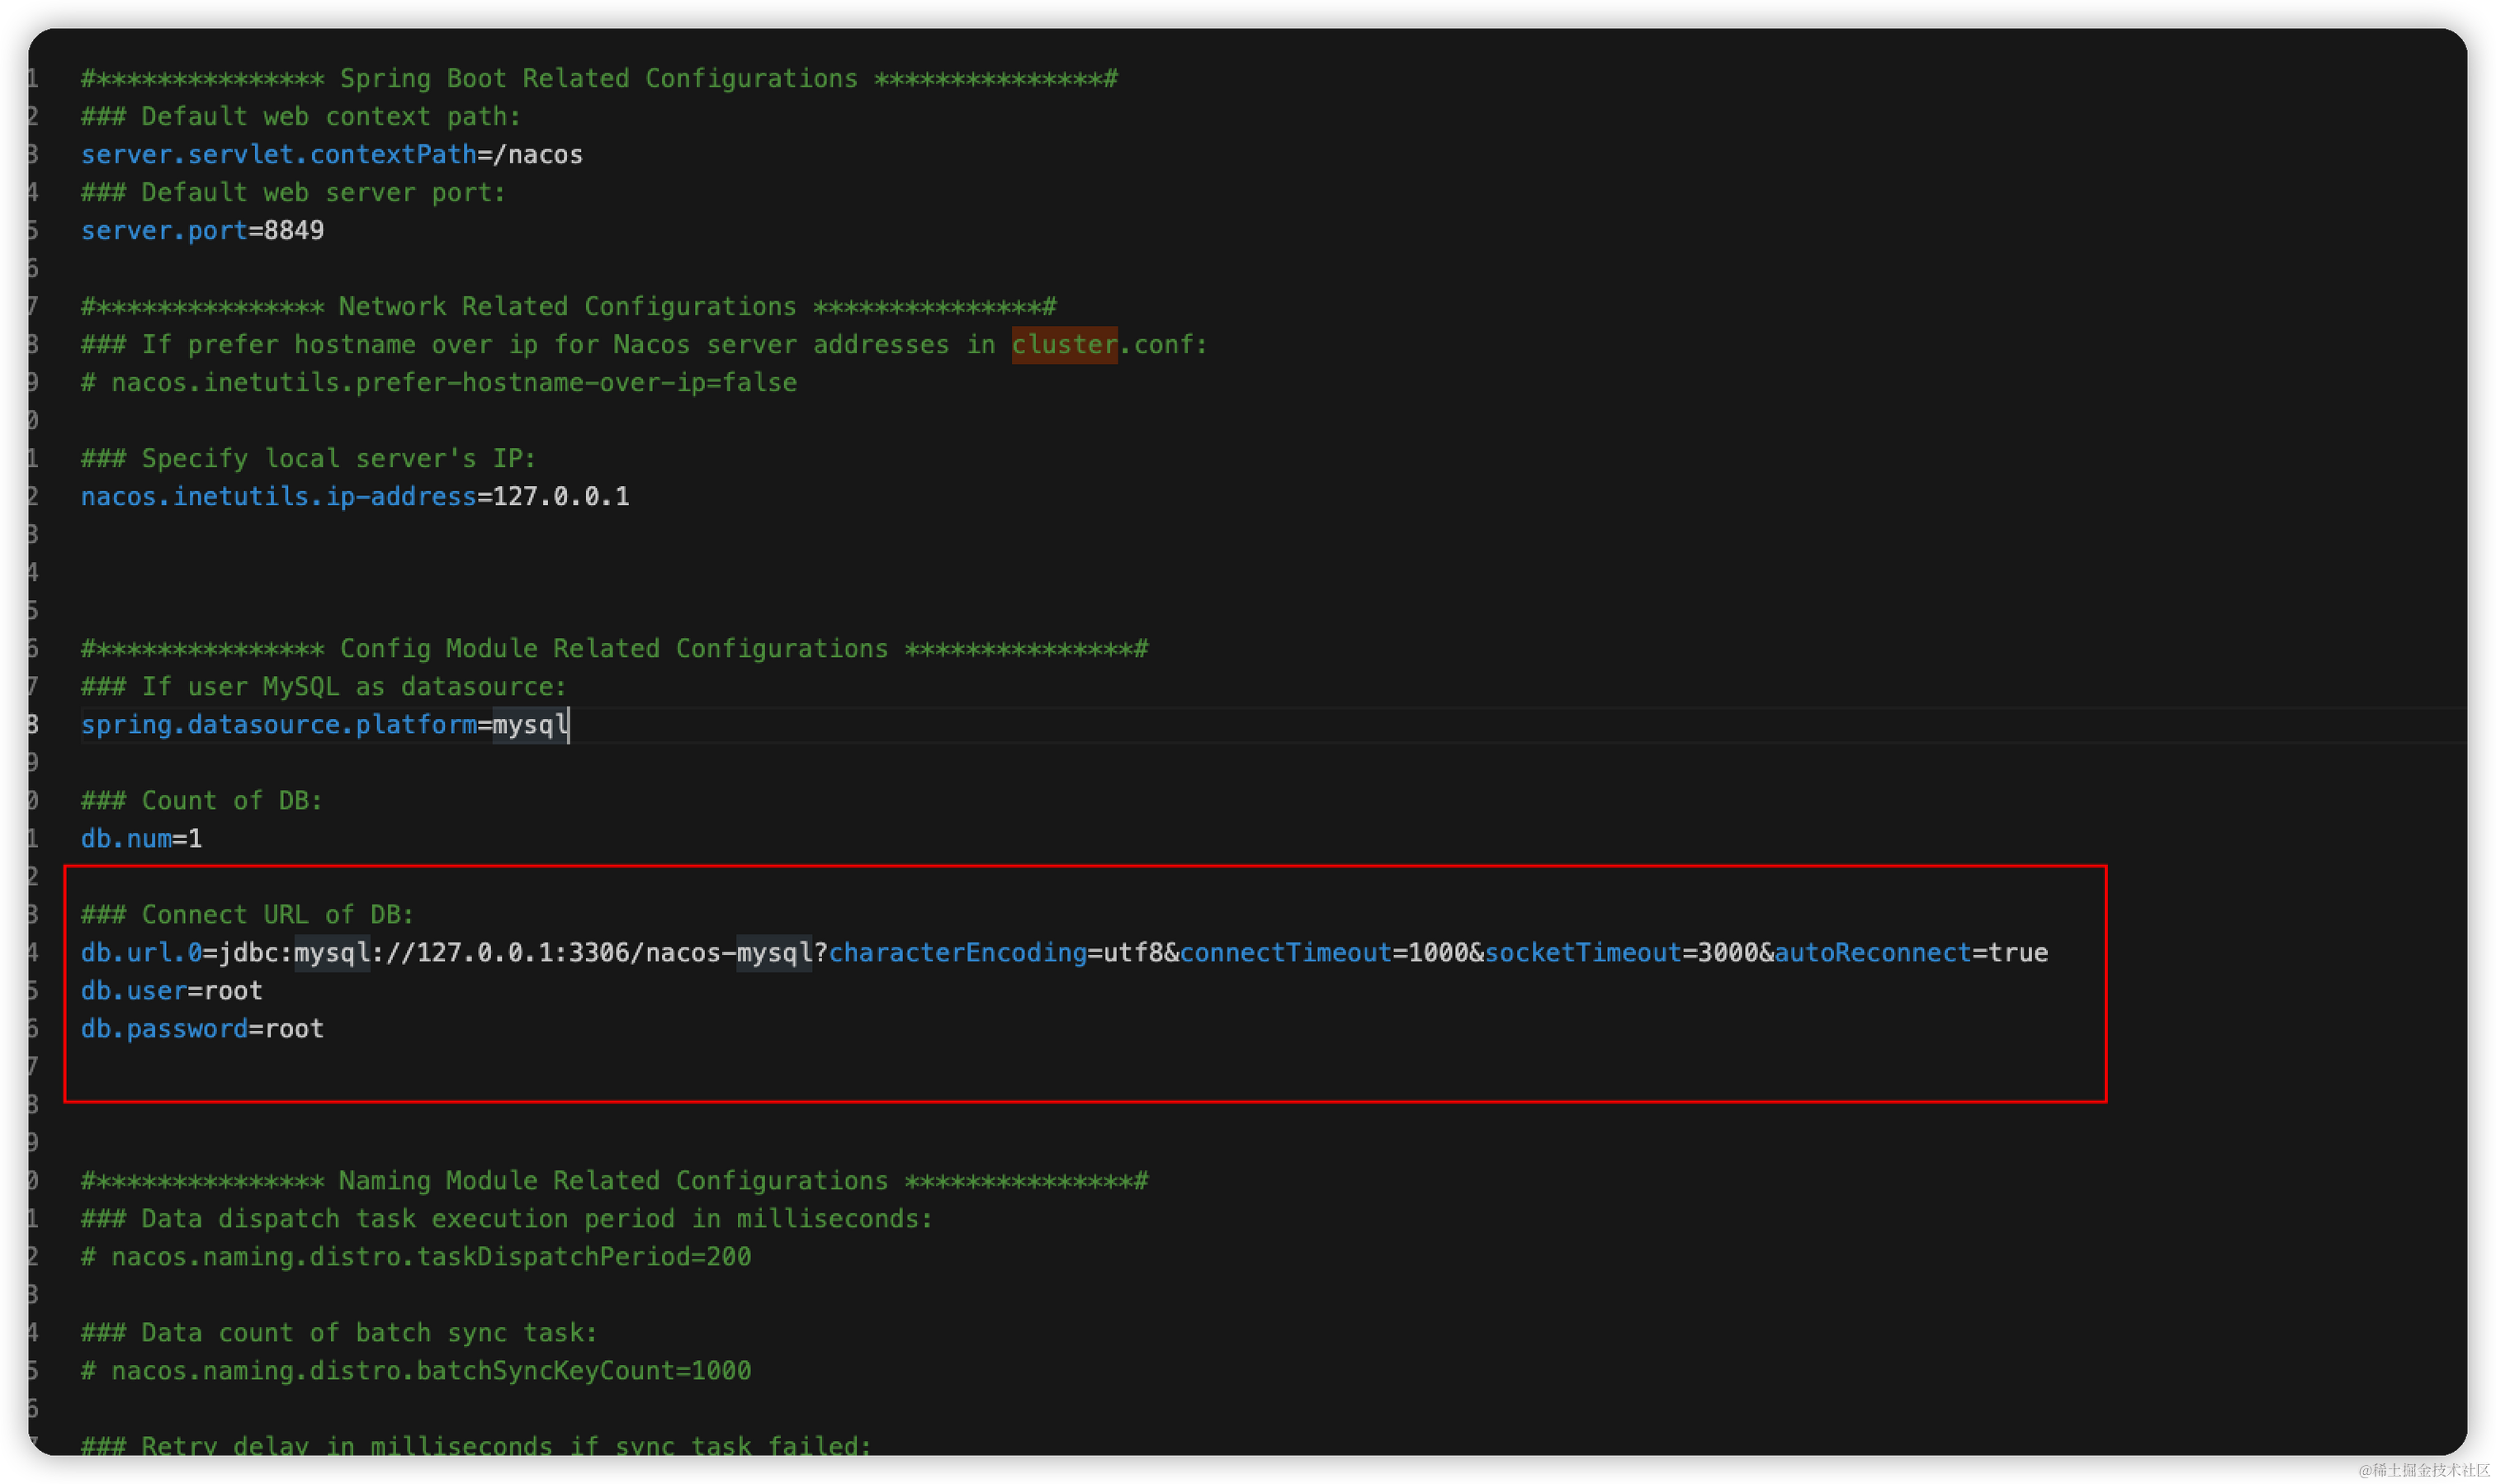Click the db.user property key
This screenshot has width=2496, height=1484.
(x=133, y=991)
